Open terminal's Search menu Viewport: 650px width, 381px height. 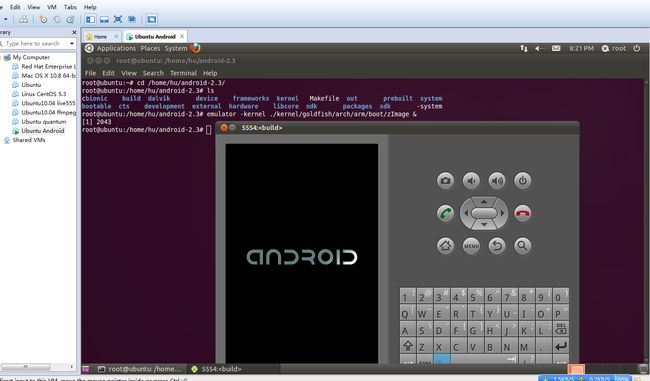(153, 73)
